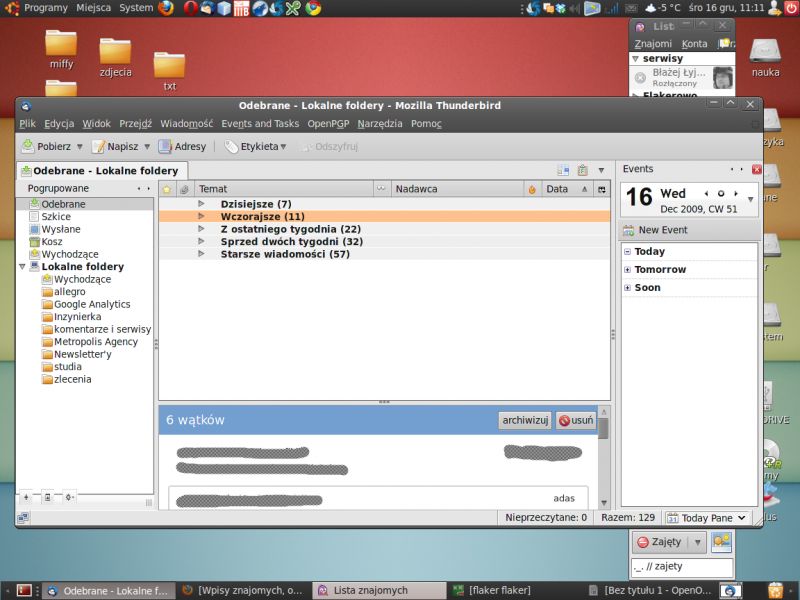Collapse the Today events section

pyautogui.click(x=628, y=252)
